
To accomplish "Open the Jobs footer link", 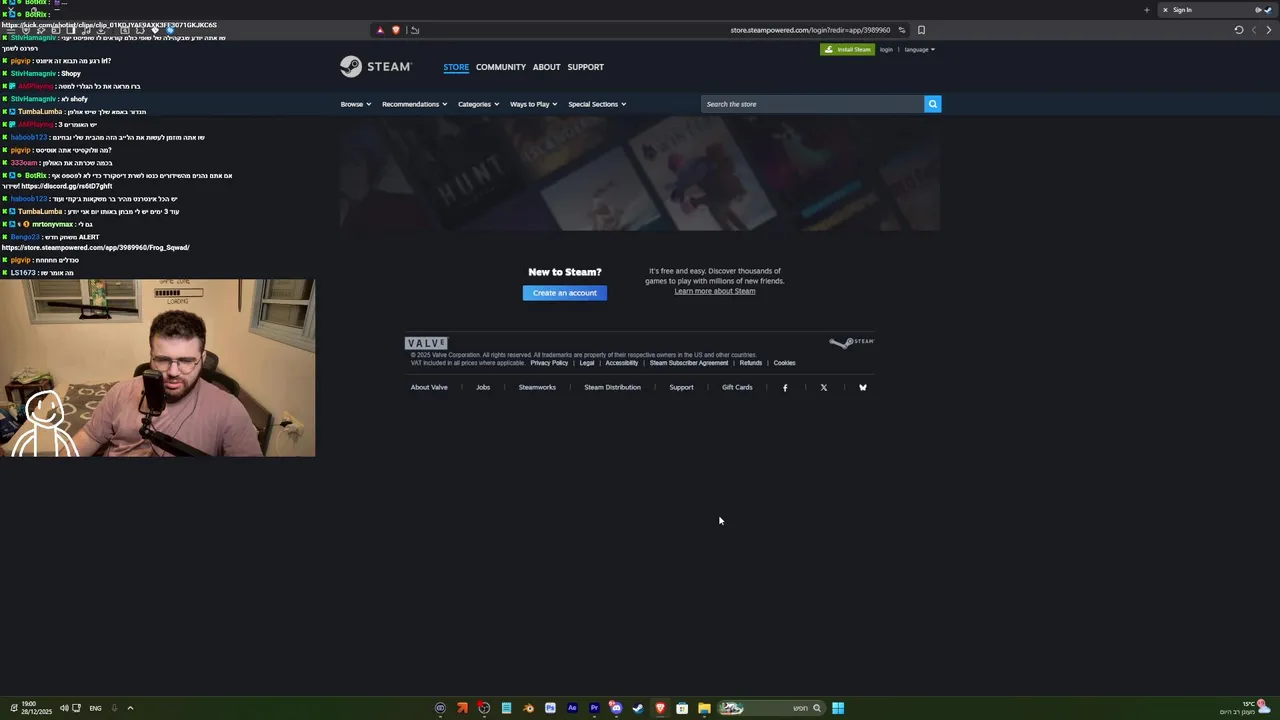I will point(483,387).
